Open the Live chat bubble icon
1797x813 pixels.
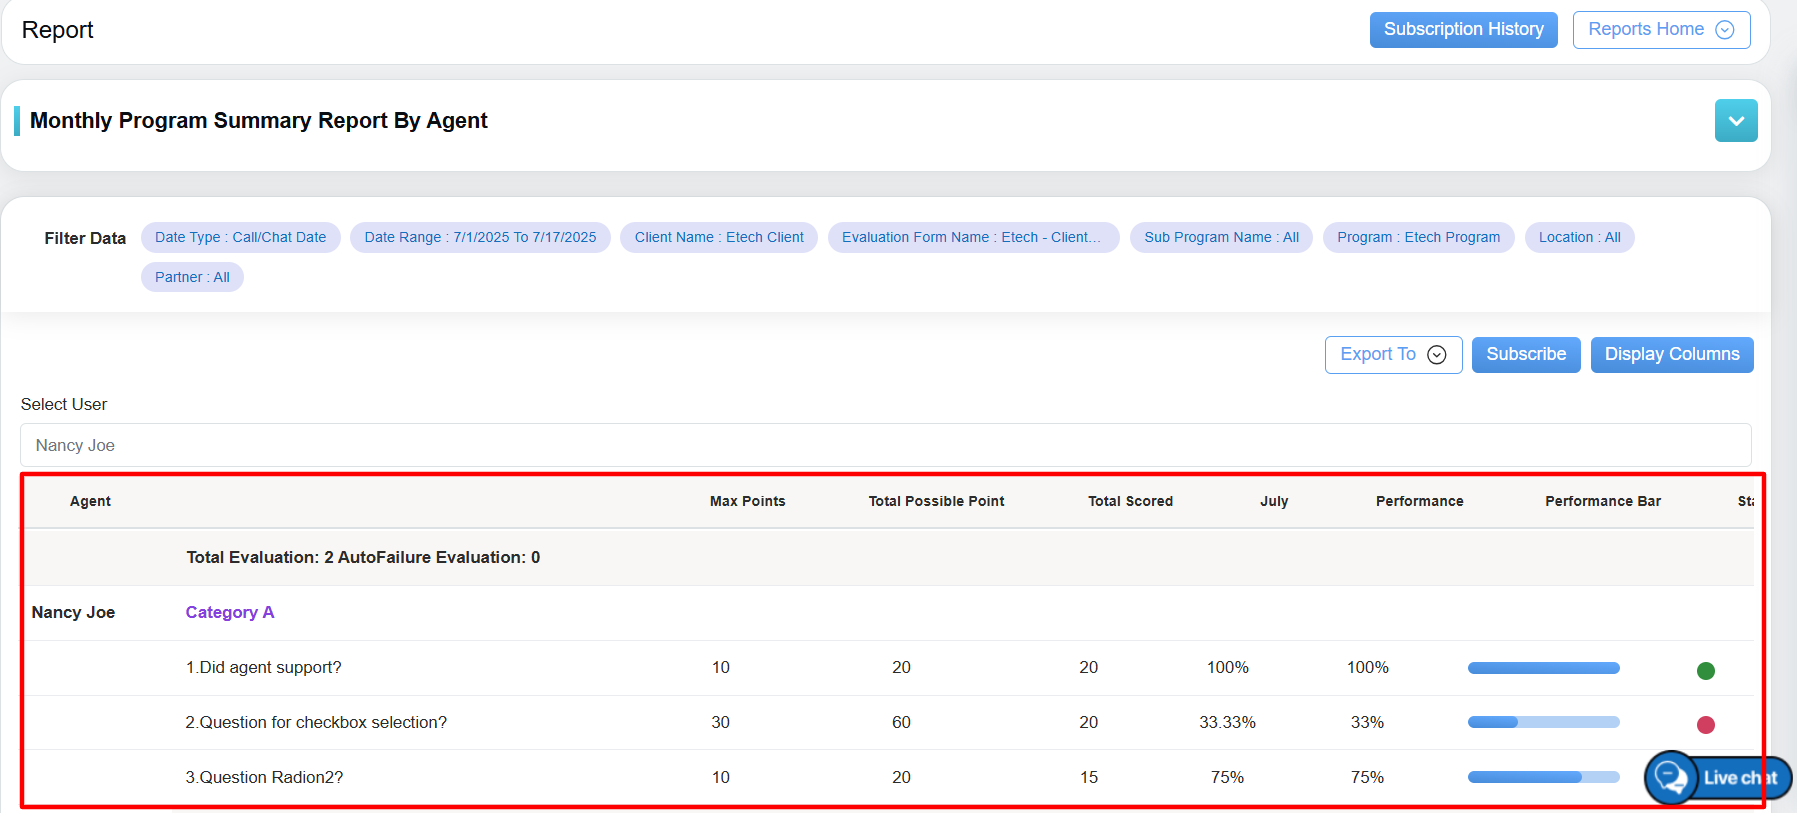coord(1671,777)
